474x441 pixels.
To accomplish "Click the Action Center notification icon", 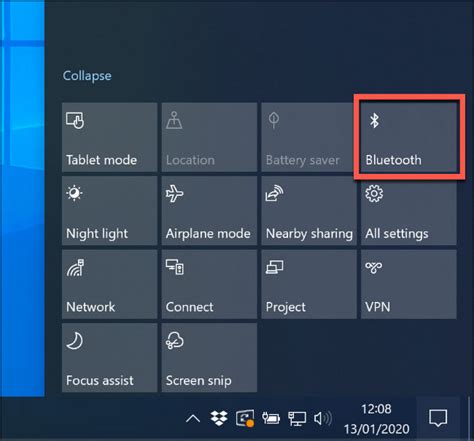I will [438, 418].
